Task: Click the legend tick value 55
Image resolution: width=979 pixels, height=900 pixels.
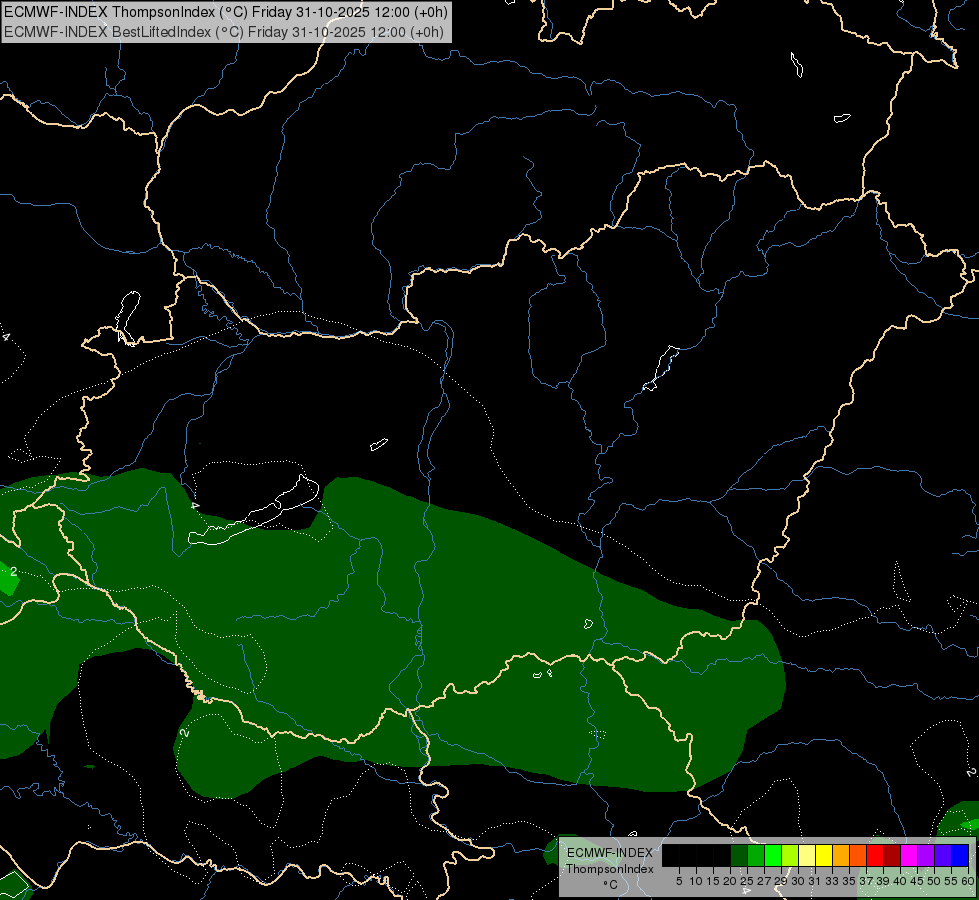Action: [x=952, y=881]
